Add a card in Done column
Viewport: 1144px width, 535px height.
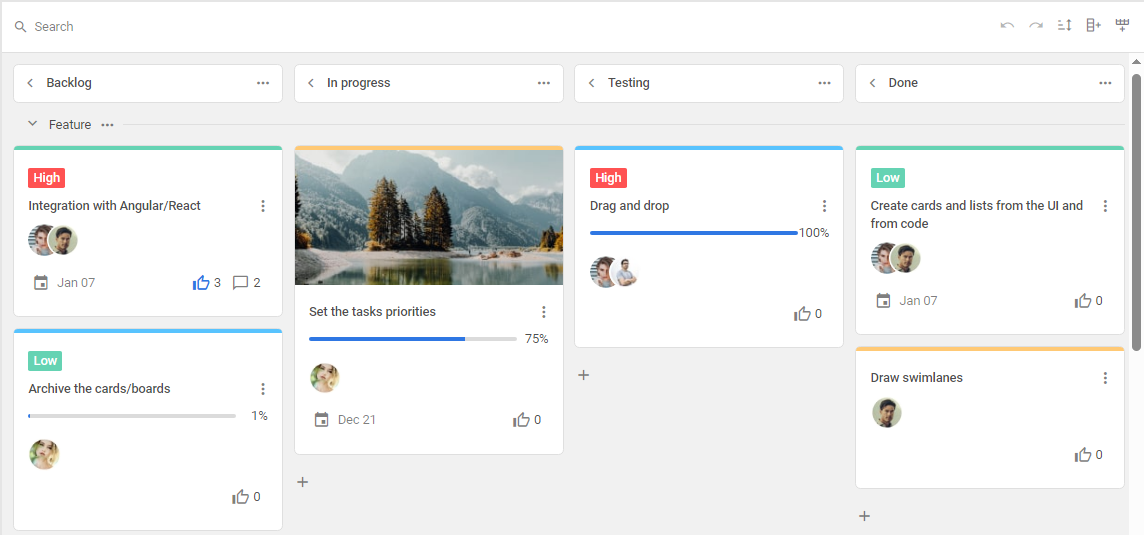coord(865,516)
